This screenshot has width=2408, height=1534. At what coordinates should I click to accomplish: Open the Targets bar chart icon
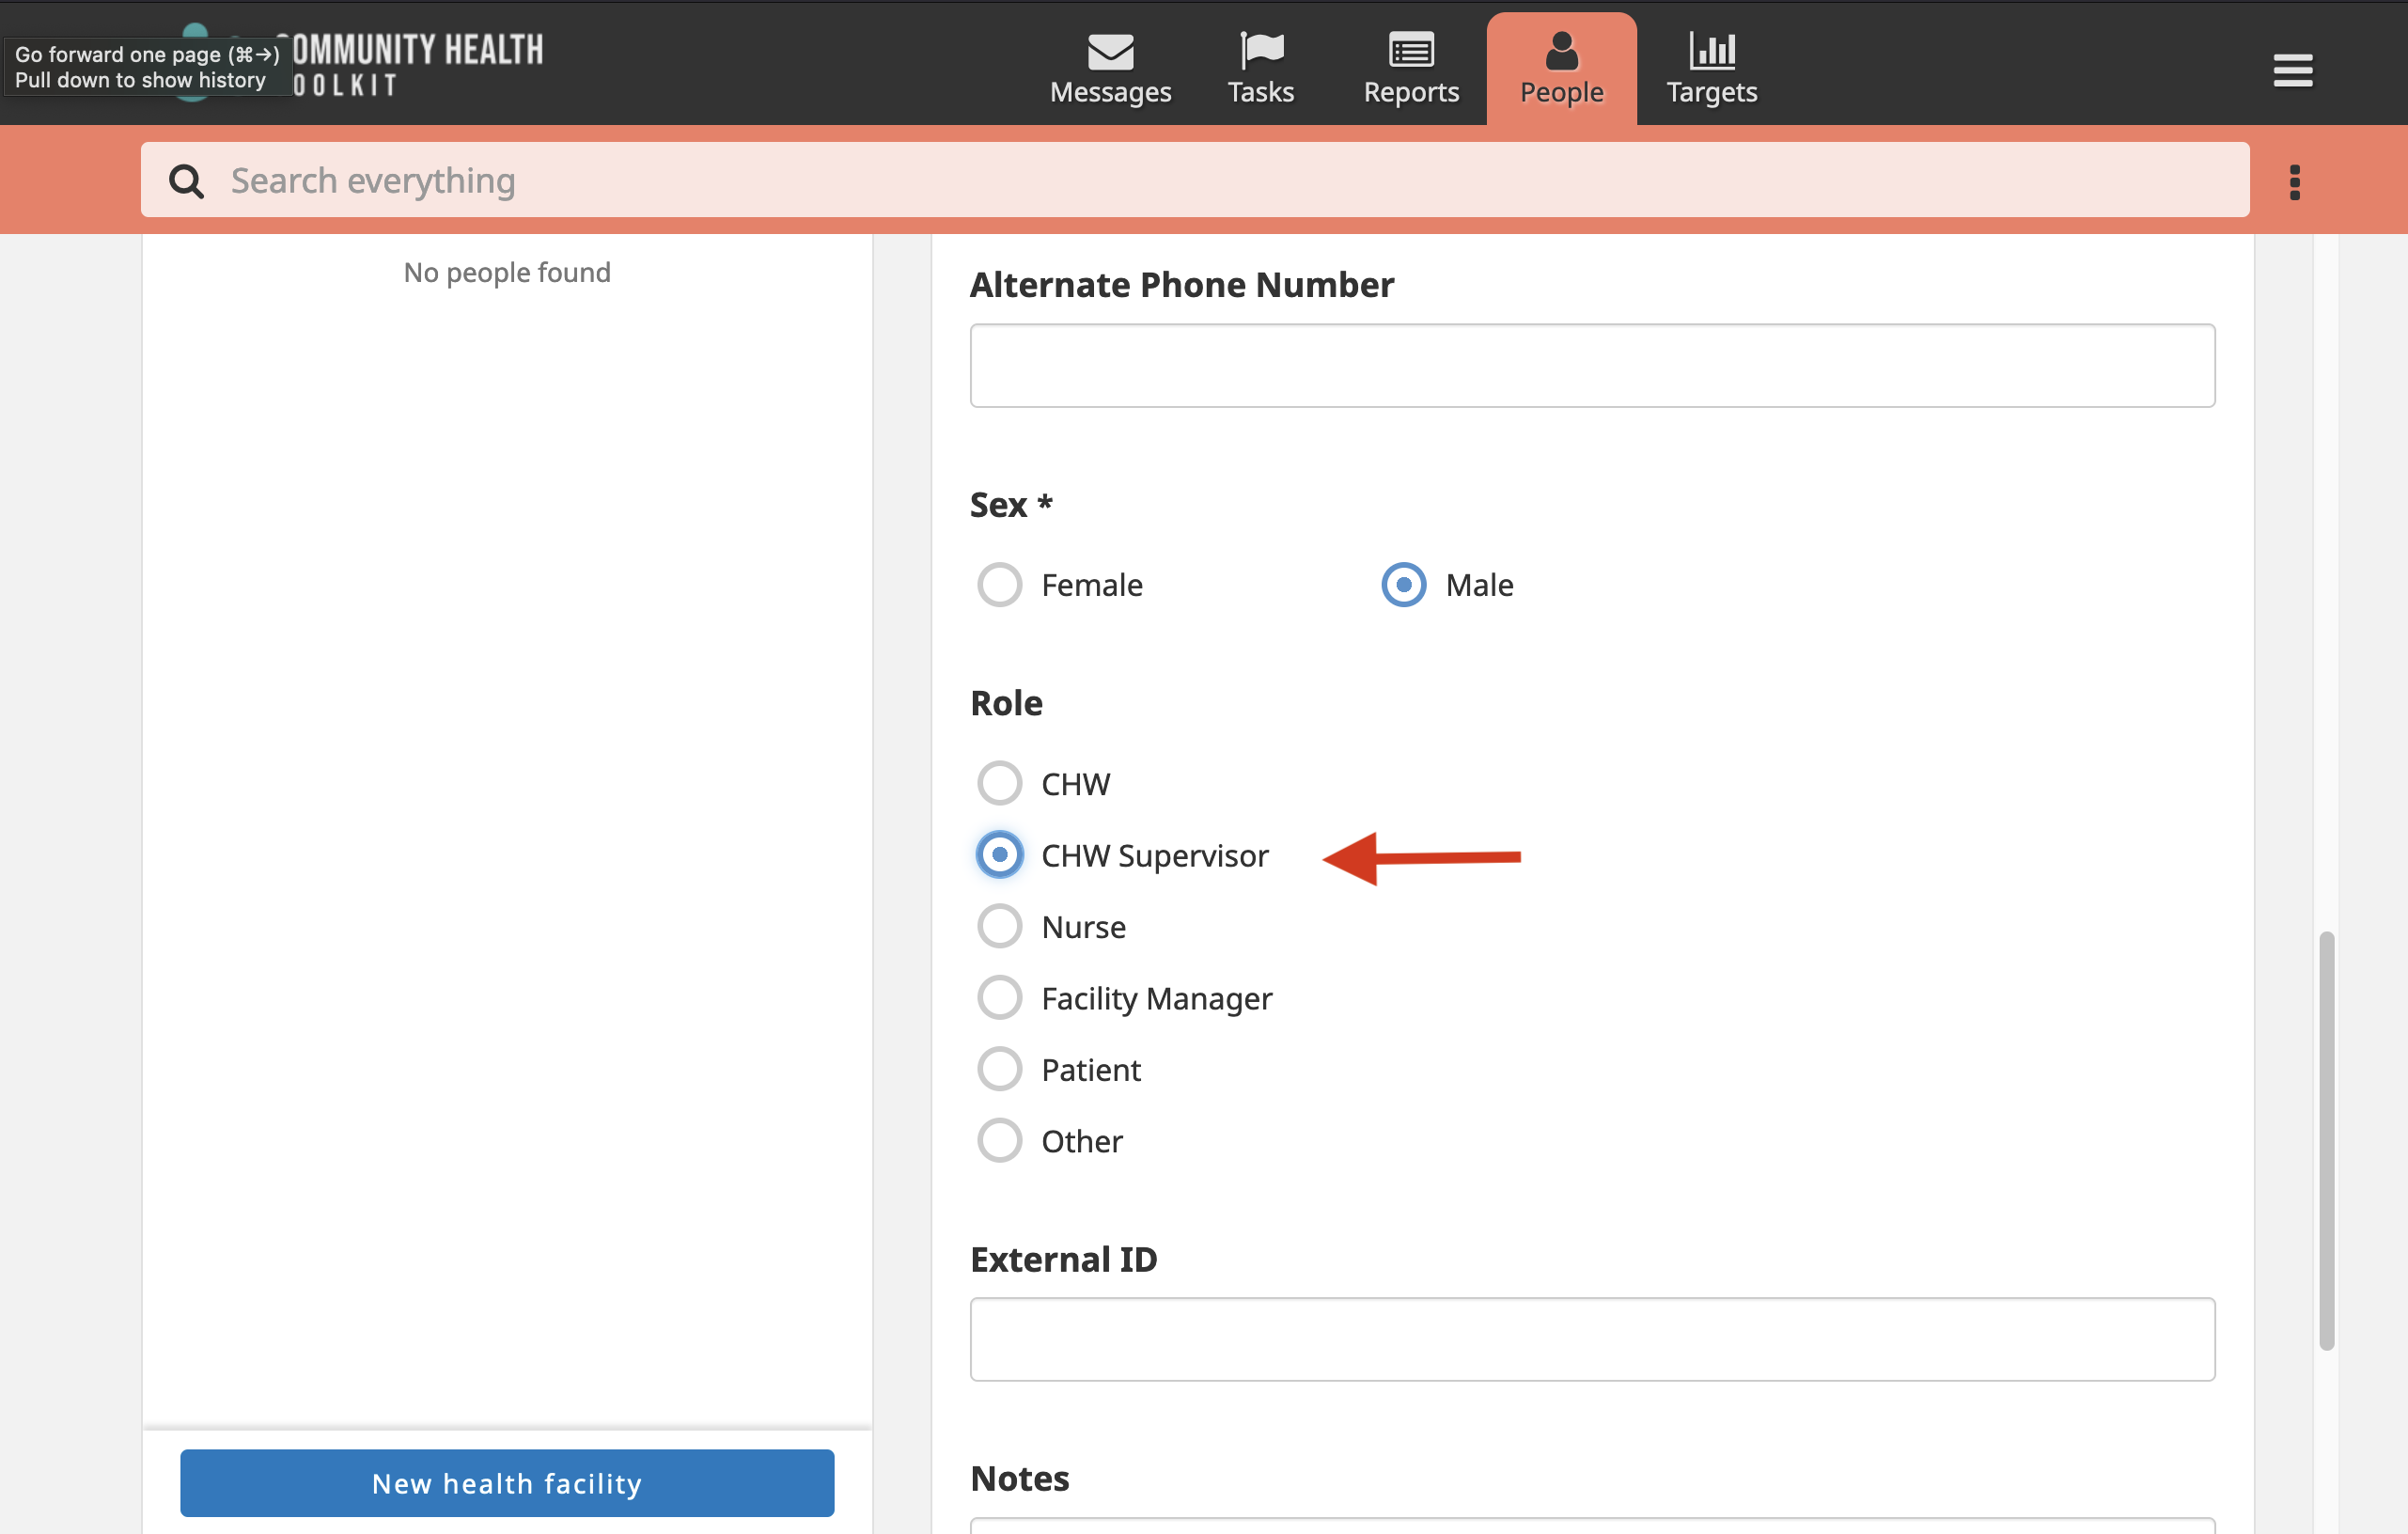1712,51
